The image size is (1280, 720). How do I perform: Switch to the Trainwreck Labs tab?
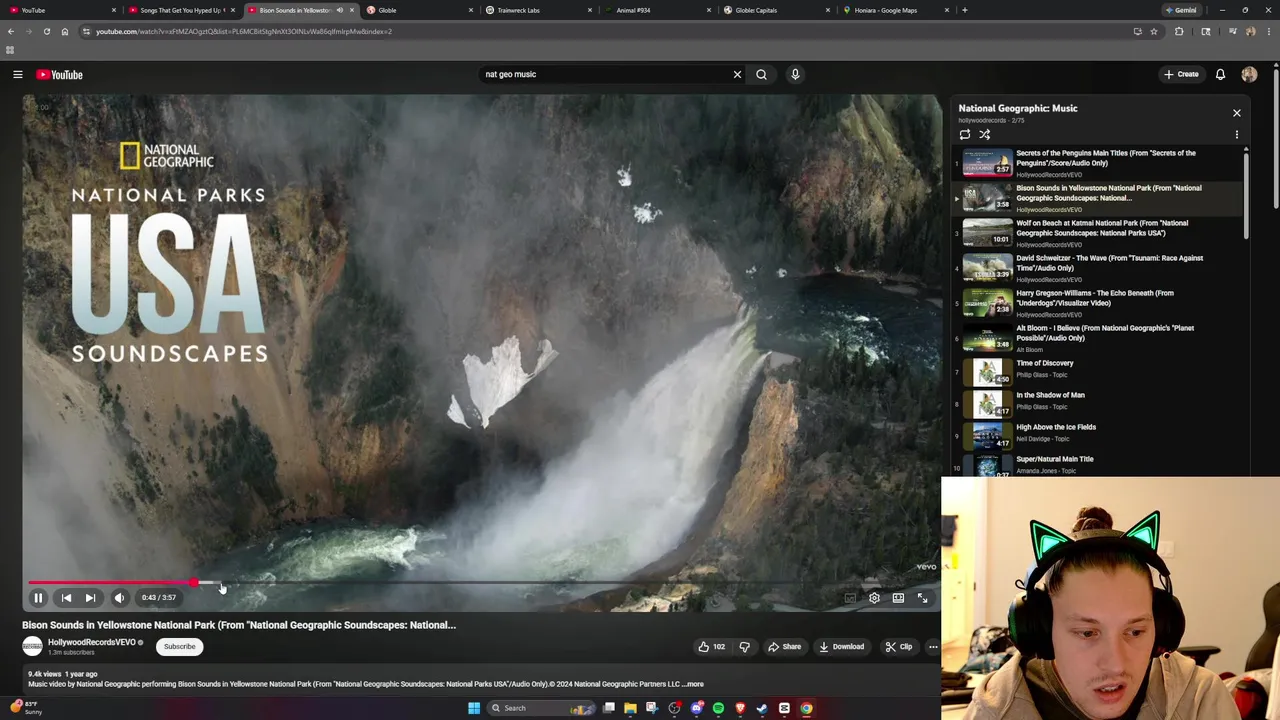[539, 10]
